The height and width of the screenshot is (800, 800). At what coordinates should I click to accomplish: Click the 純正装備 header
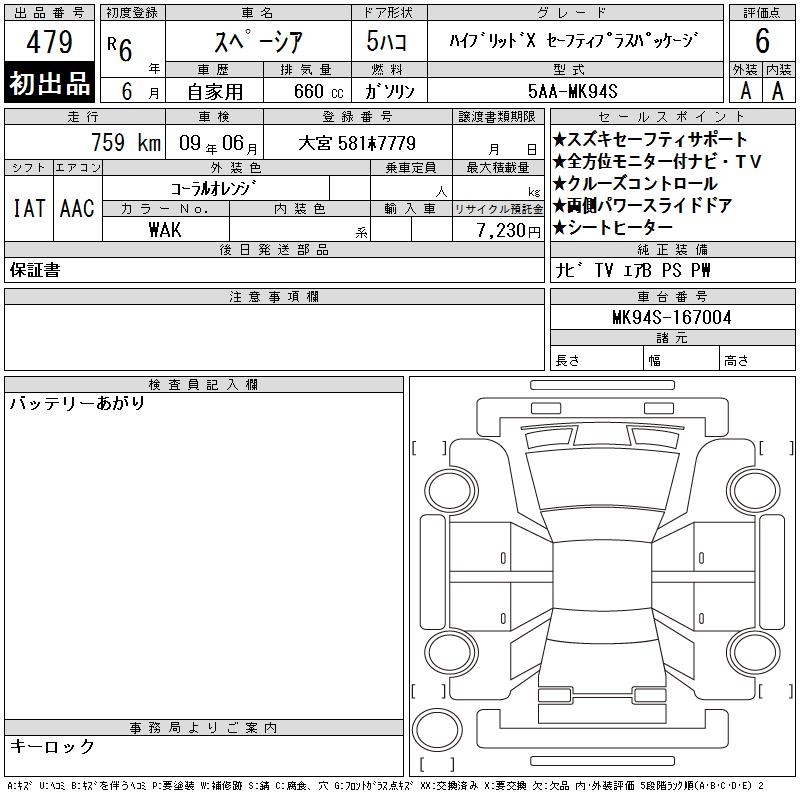672,249
